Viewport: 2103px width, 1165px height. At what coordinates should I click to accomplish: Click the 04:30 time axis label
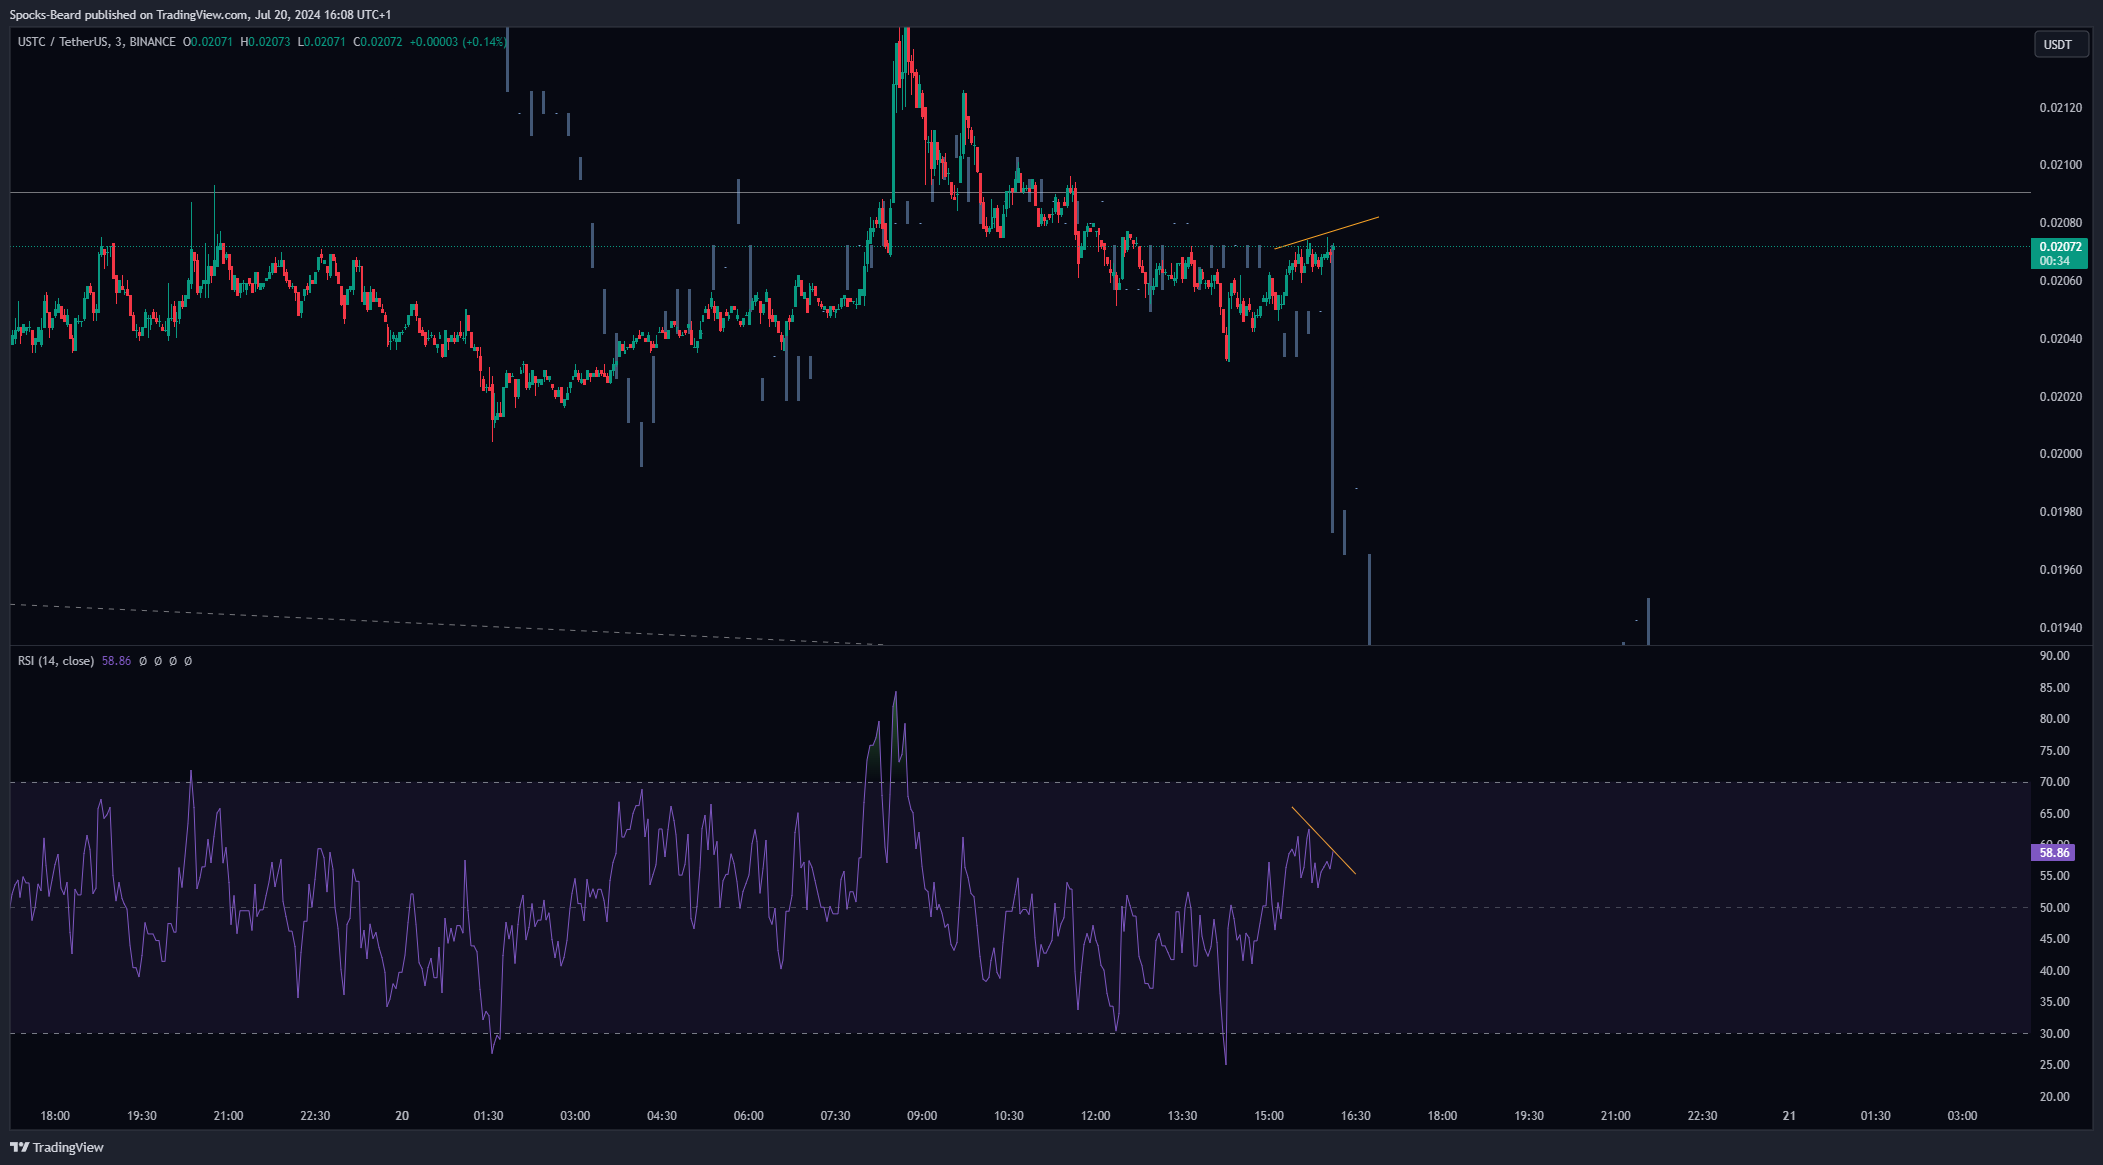[x=662, y=1116]
